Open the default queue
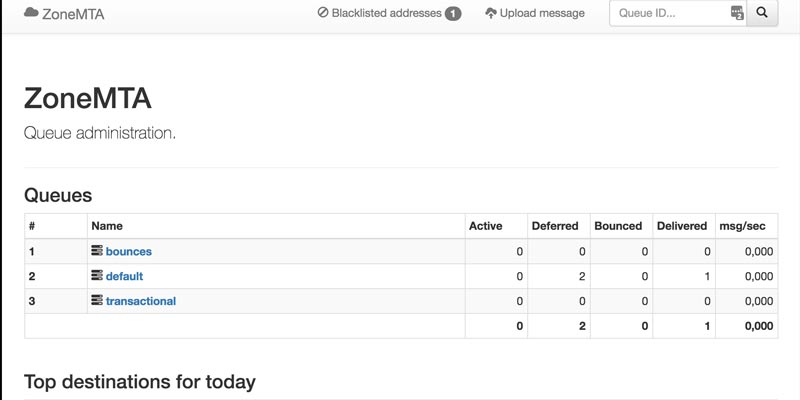The width and height of the screenshot is (800, 400). 126,276
